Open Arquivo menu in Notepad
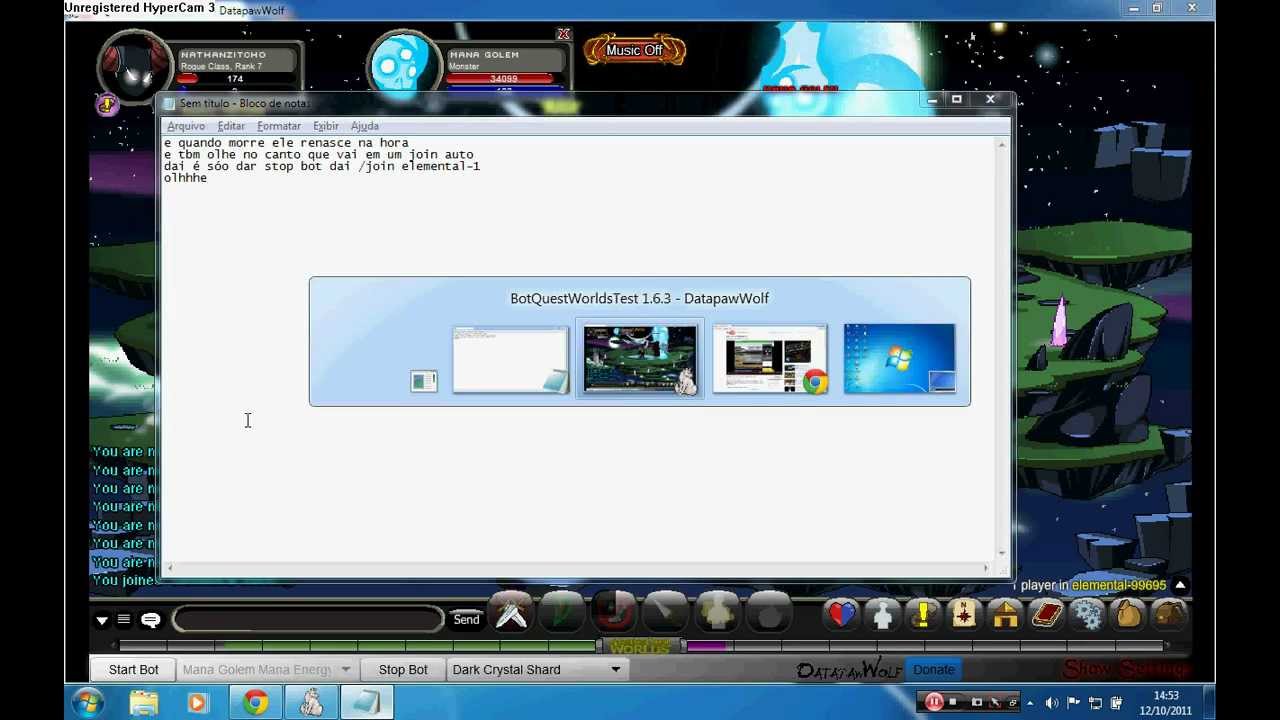The width and height of the screenshot is (1280, 720). 186,126
